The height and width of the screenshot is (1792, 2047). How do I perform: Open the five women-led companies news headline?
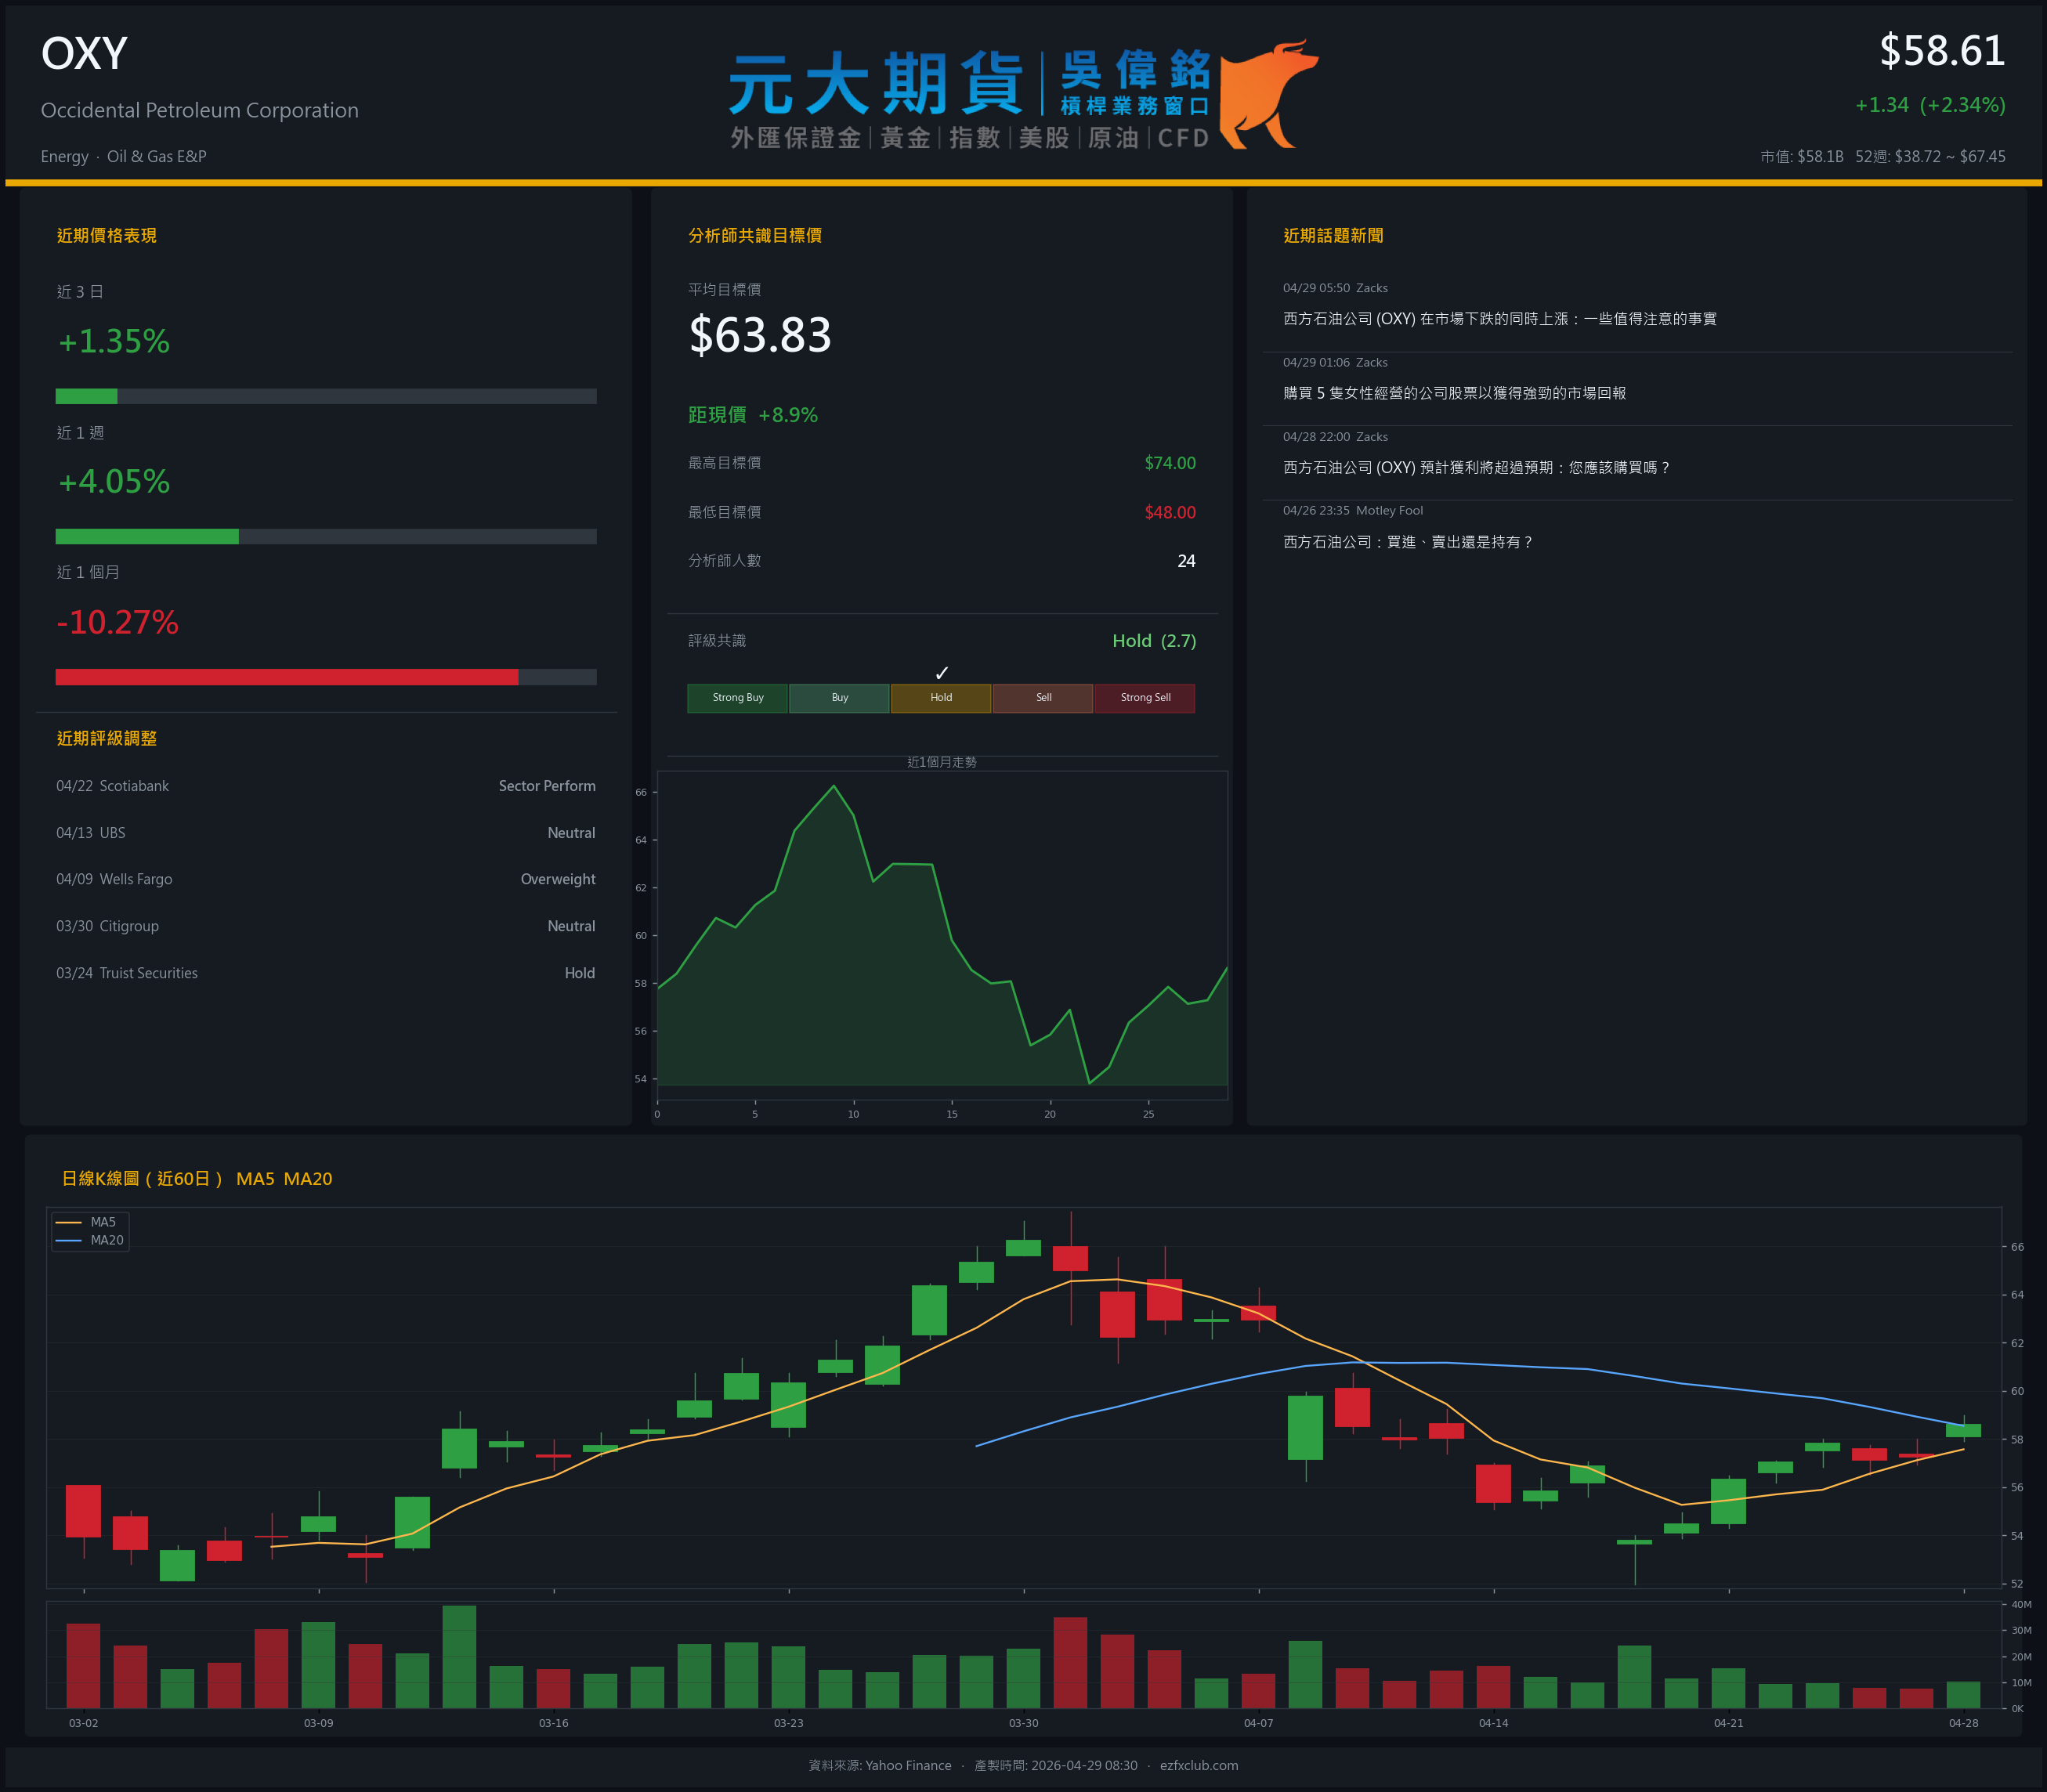1454,393
